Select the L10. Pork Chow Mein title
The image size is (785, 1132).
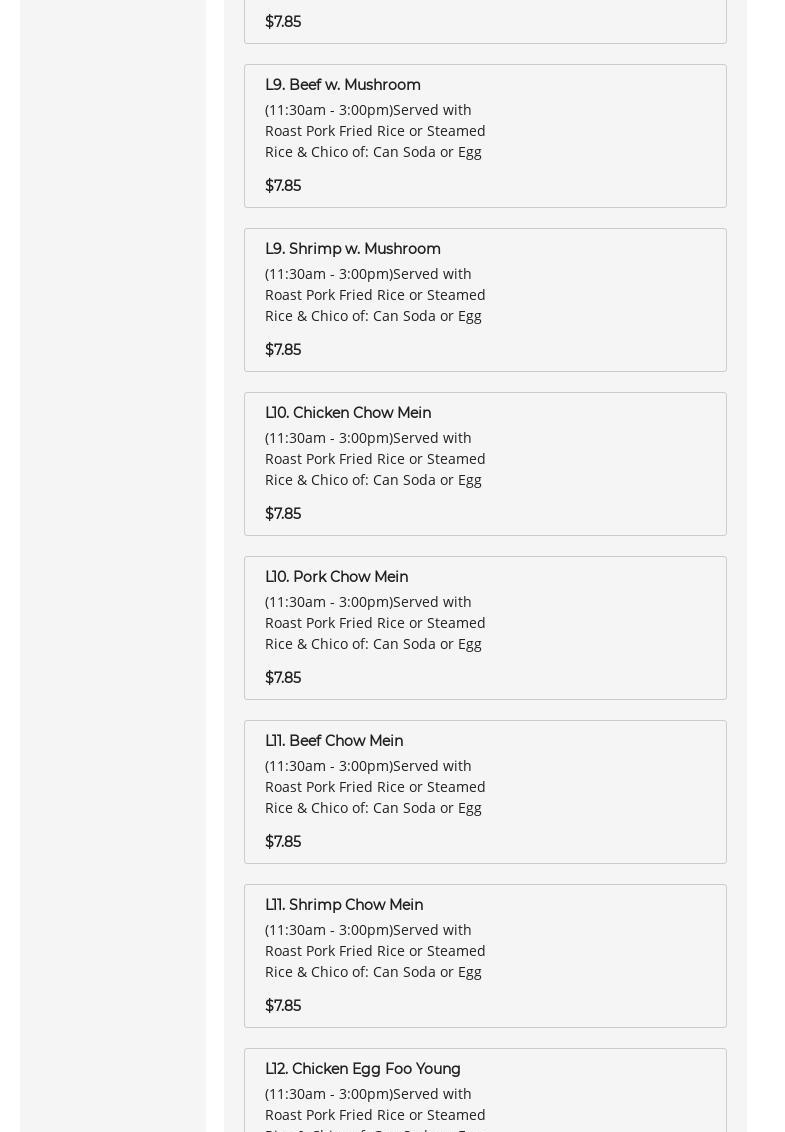[x=337, y=577]
